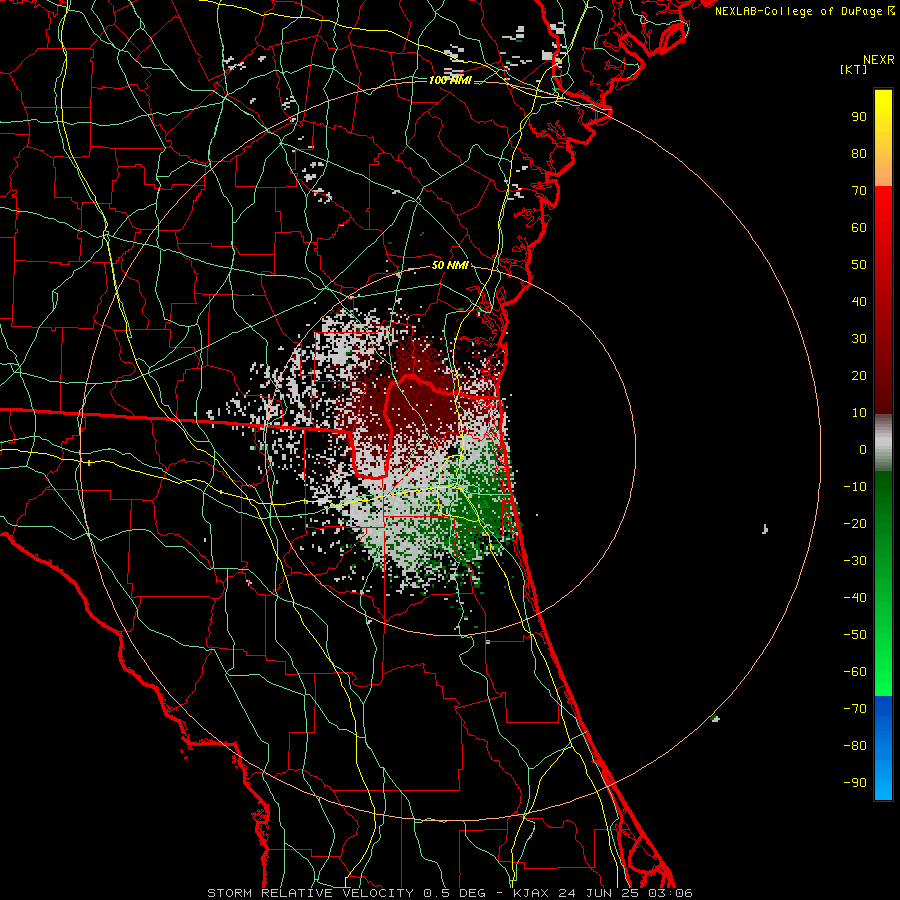Click the green segment of the velocity color scale
This screenshot has height=900, width=900.
[883, 583]
